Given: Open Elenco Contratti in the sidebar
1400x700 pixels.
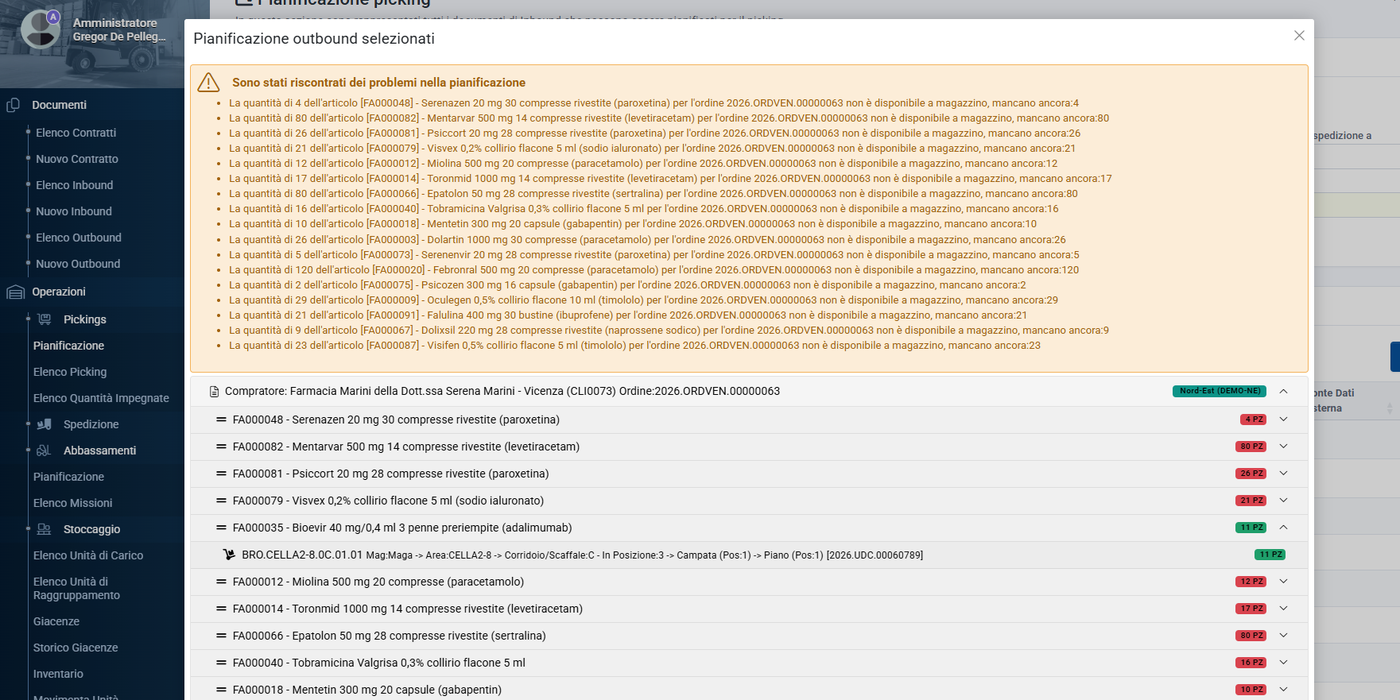Looking at the screenshot, I should [76, 133].
